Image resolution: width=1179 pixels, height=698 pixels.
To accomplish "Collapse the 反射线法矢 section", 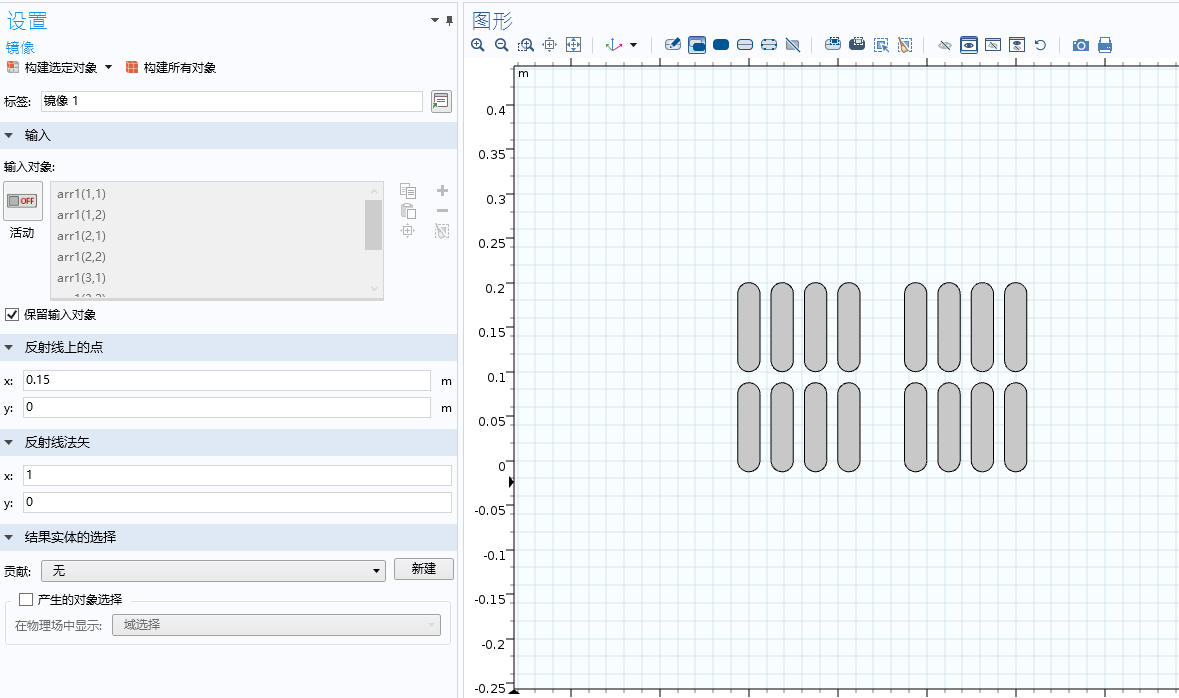I will click(9, 442).
